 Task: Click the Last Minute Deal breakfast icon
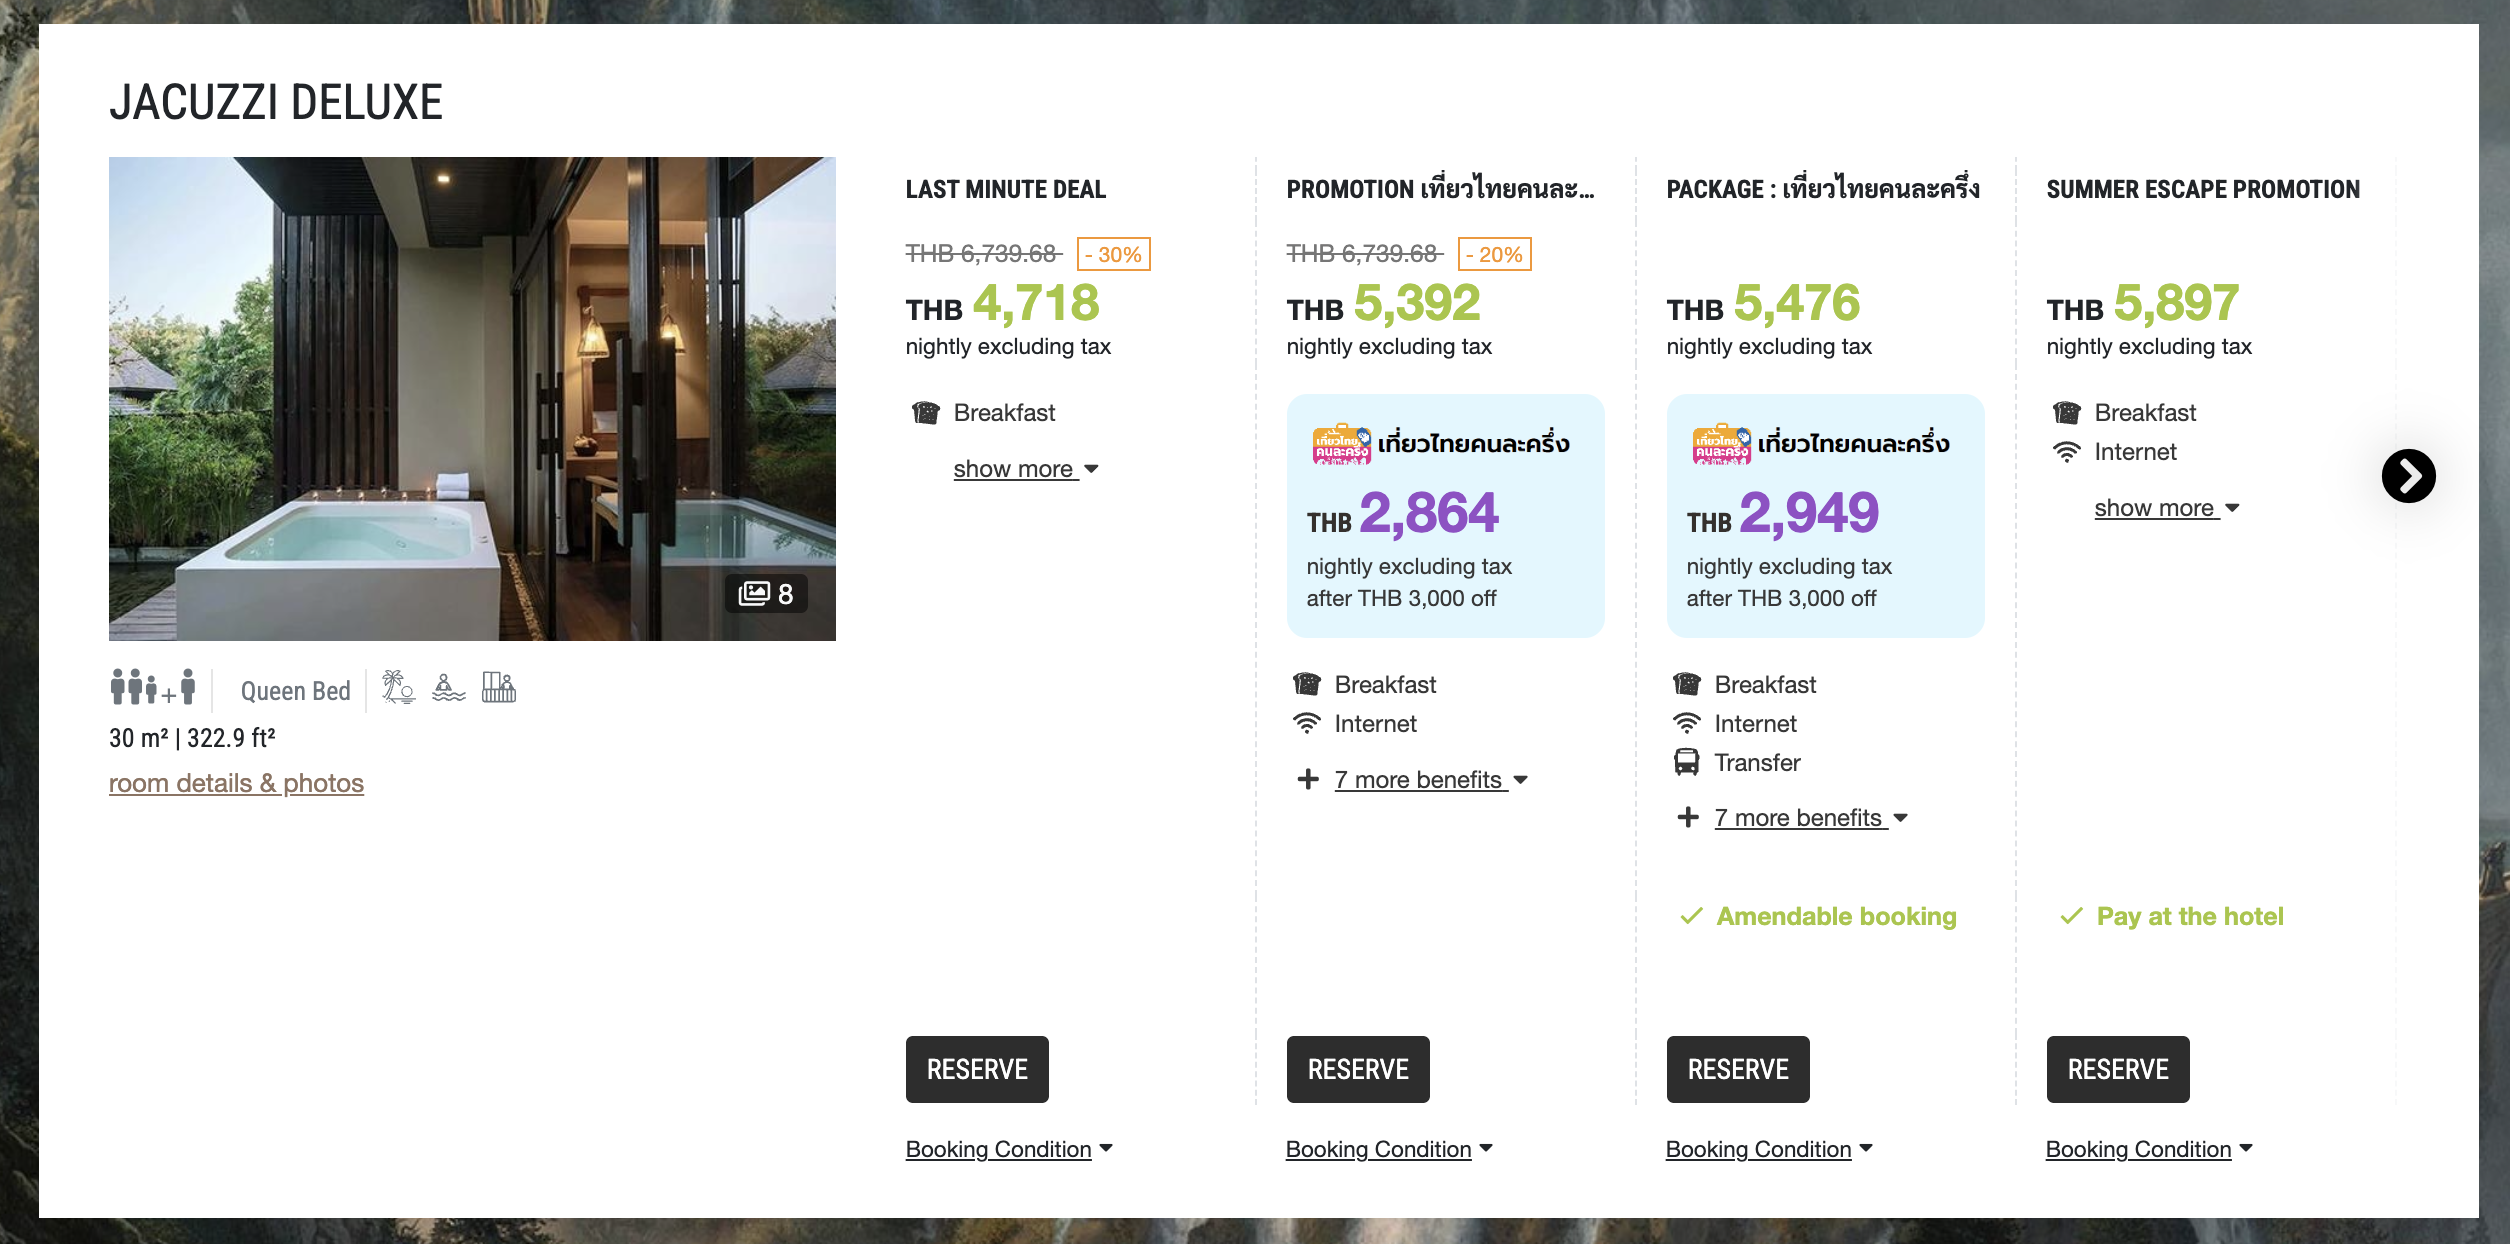[x=926, y=413]
